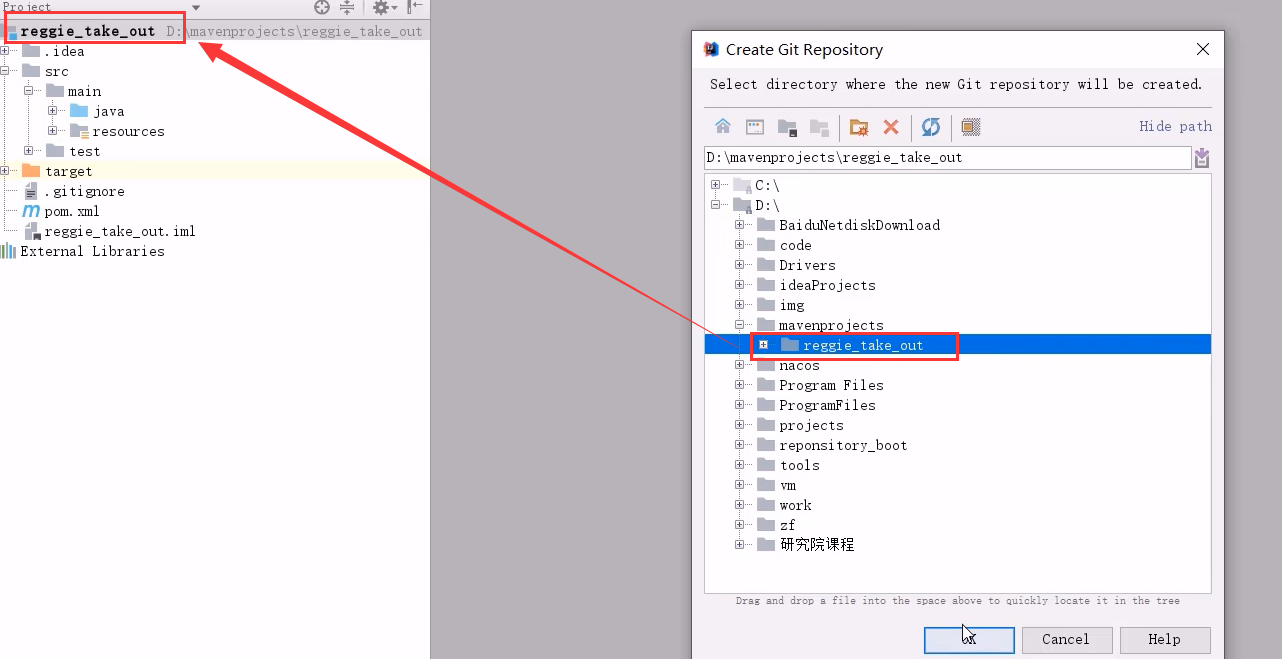The width and height of the screenshot is (1282, 659).
Task: Open Project panel gear settings menu
Action: (380, 7)
